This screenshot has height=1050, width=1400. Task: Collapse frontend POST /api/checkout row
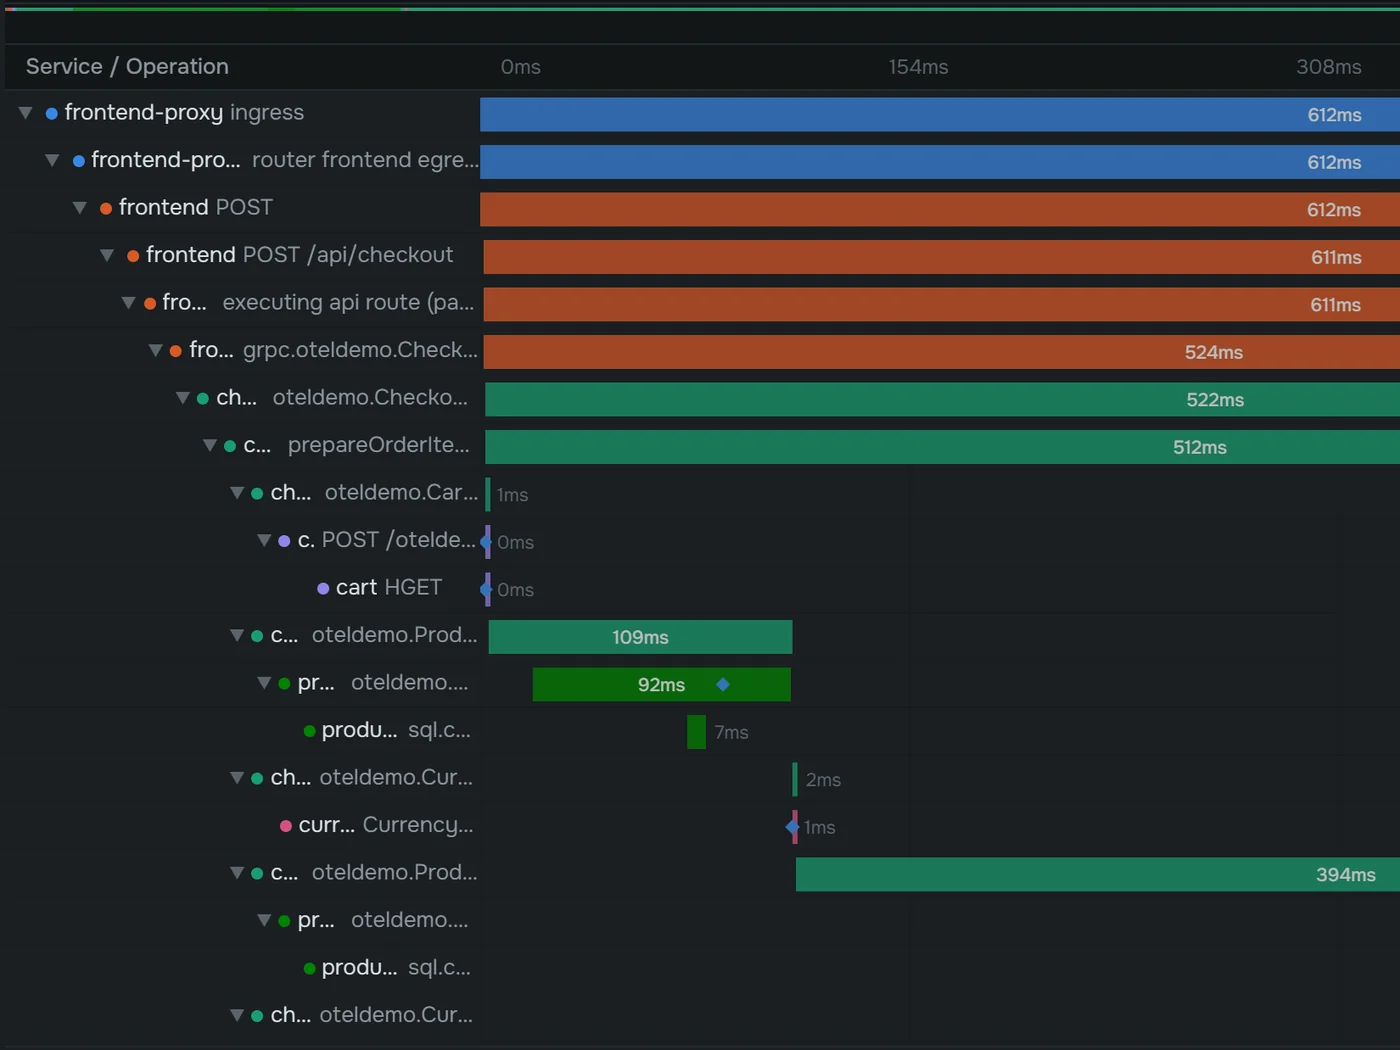(107, 255)
